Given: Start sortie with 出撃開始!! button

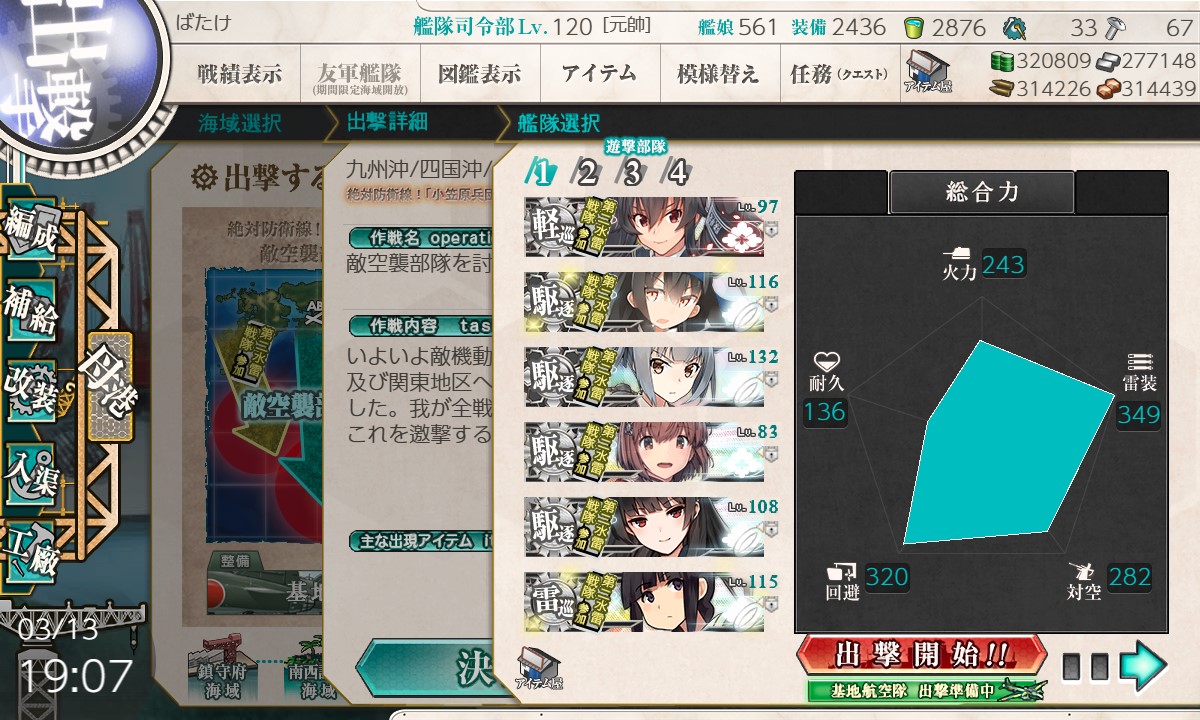Looking at the screenshot, I should point(921,656).
